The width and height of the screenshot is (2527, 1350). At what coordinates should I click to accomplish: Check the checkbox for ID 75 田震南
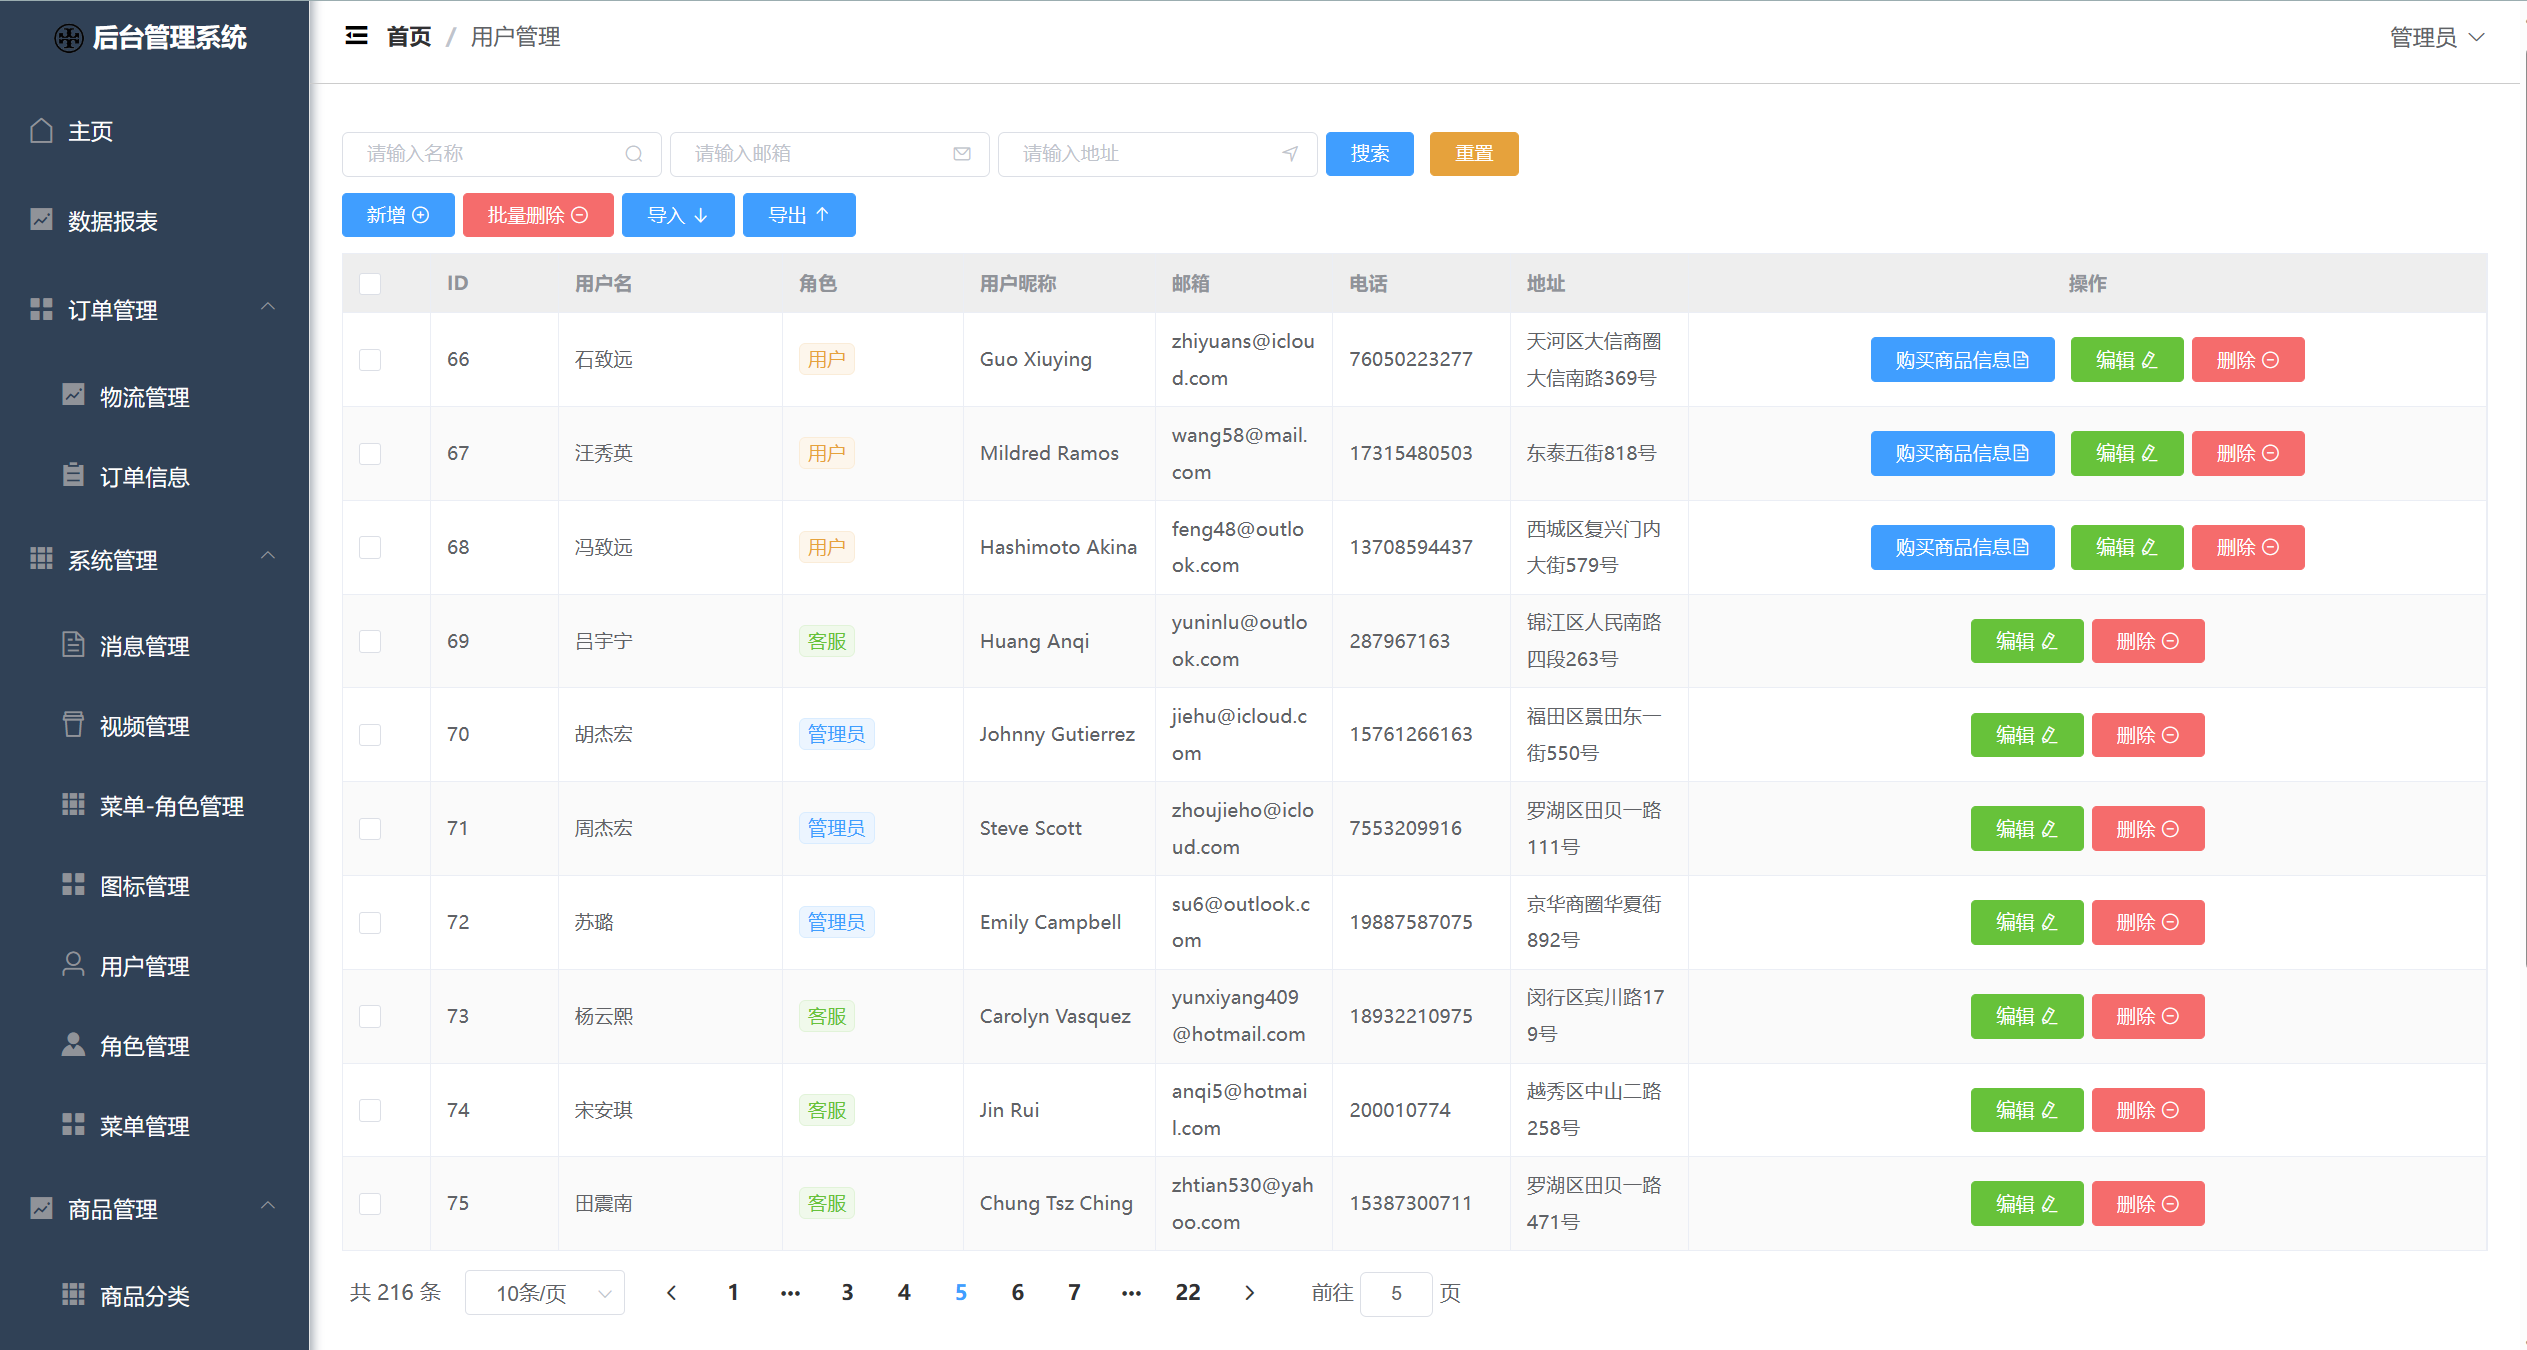pos(370,1204)
